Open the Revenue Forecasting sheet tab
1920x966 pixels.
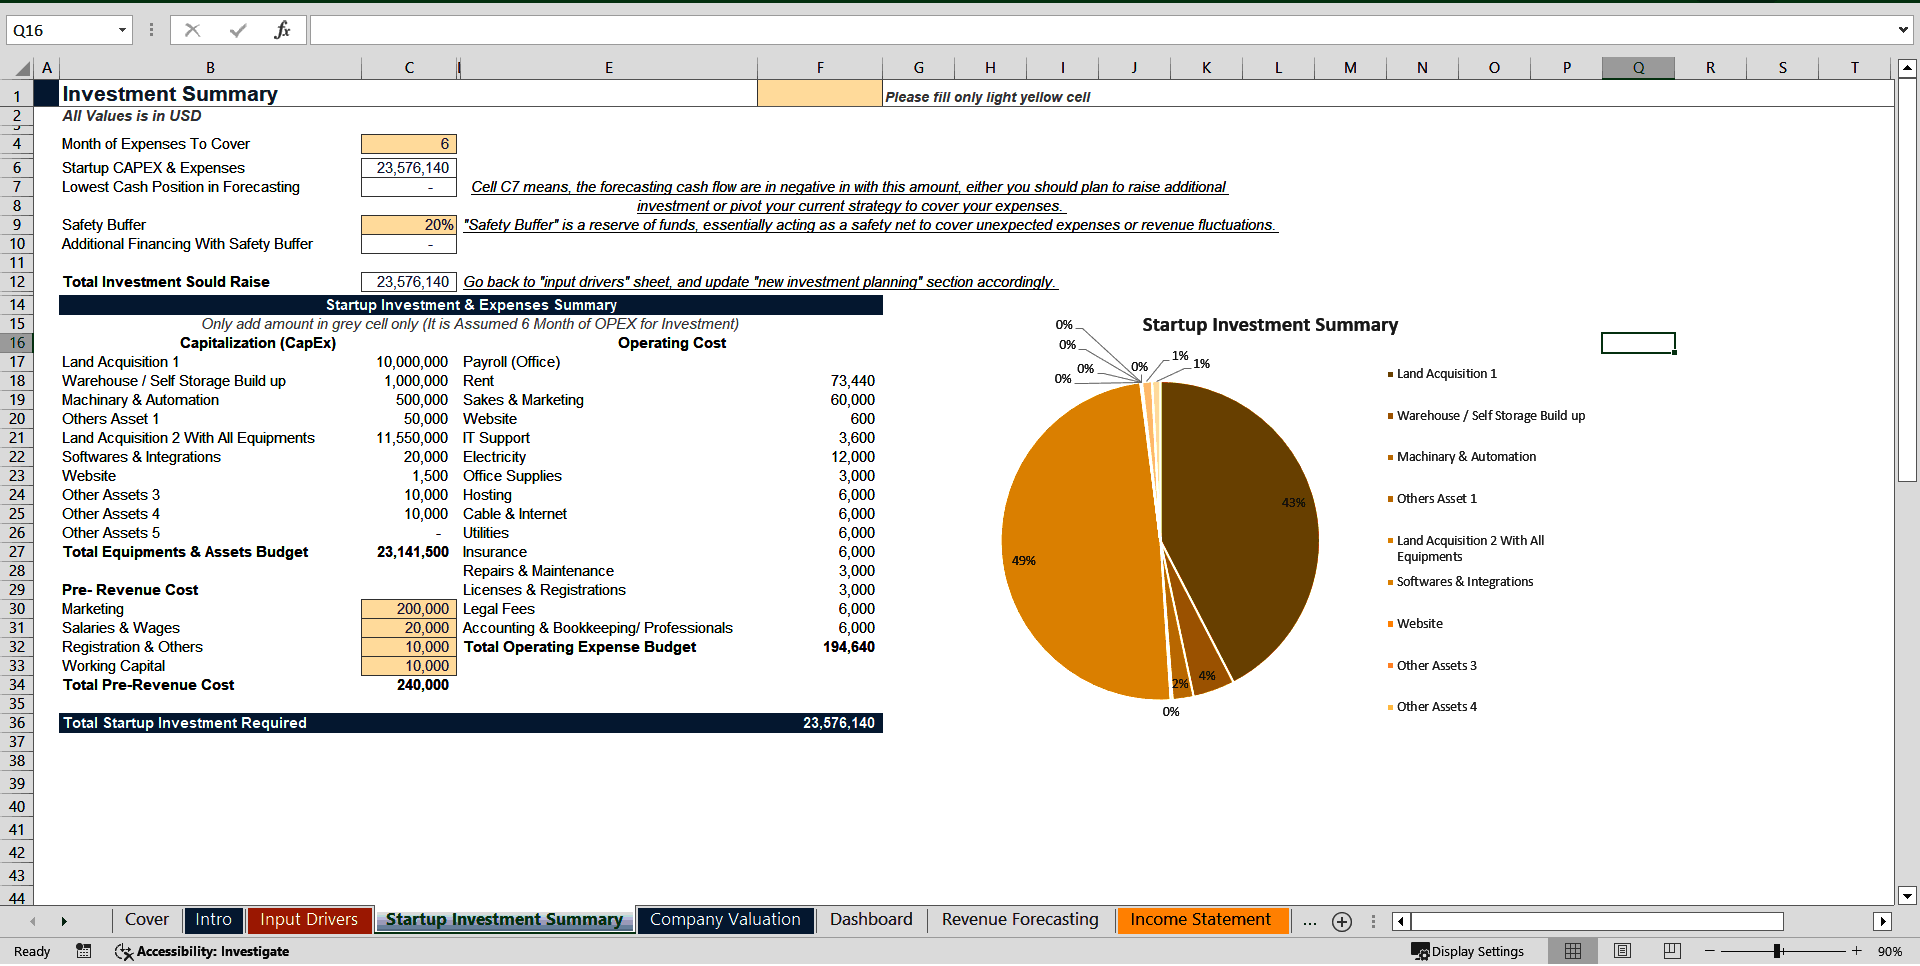1020,920
